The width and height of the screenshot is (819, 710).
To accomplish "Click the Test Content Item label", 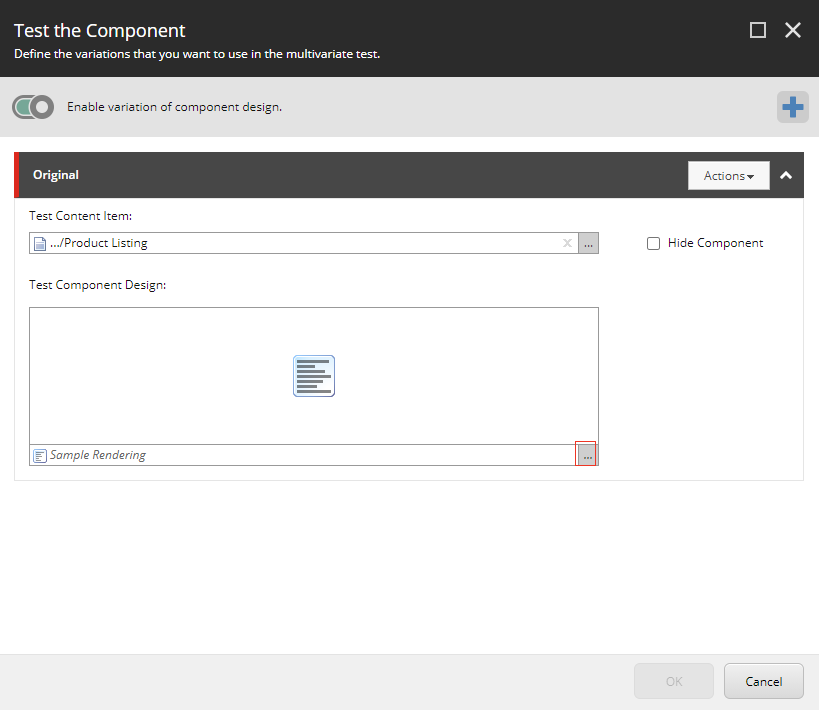I will [80, 216].
